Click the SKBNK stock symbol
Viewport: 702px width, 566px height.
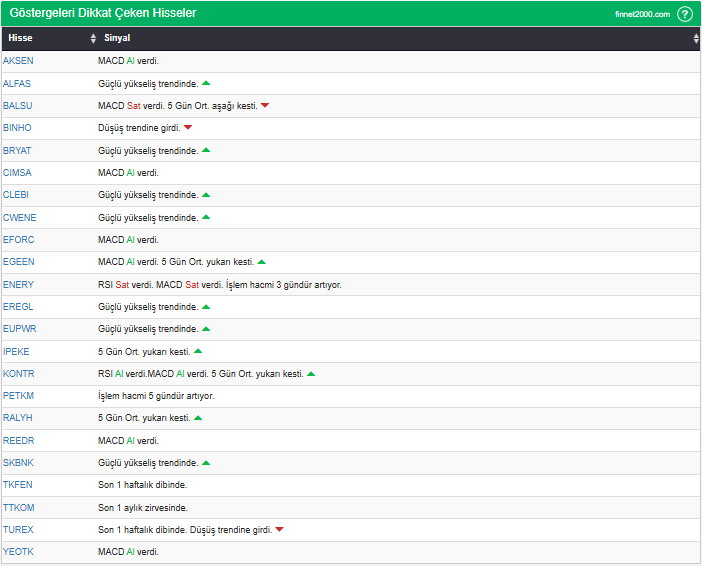point(18,463)
